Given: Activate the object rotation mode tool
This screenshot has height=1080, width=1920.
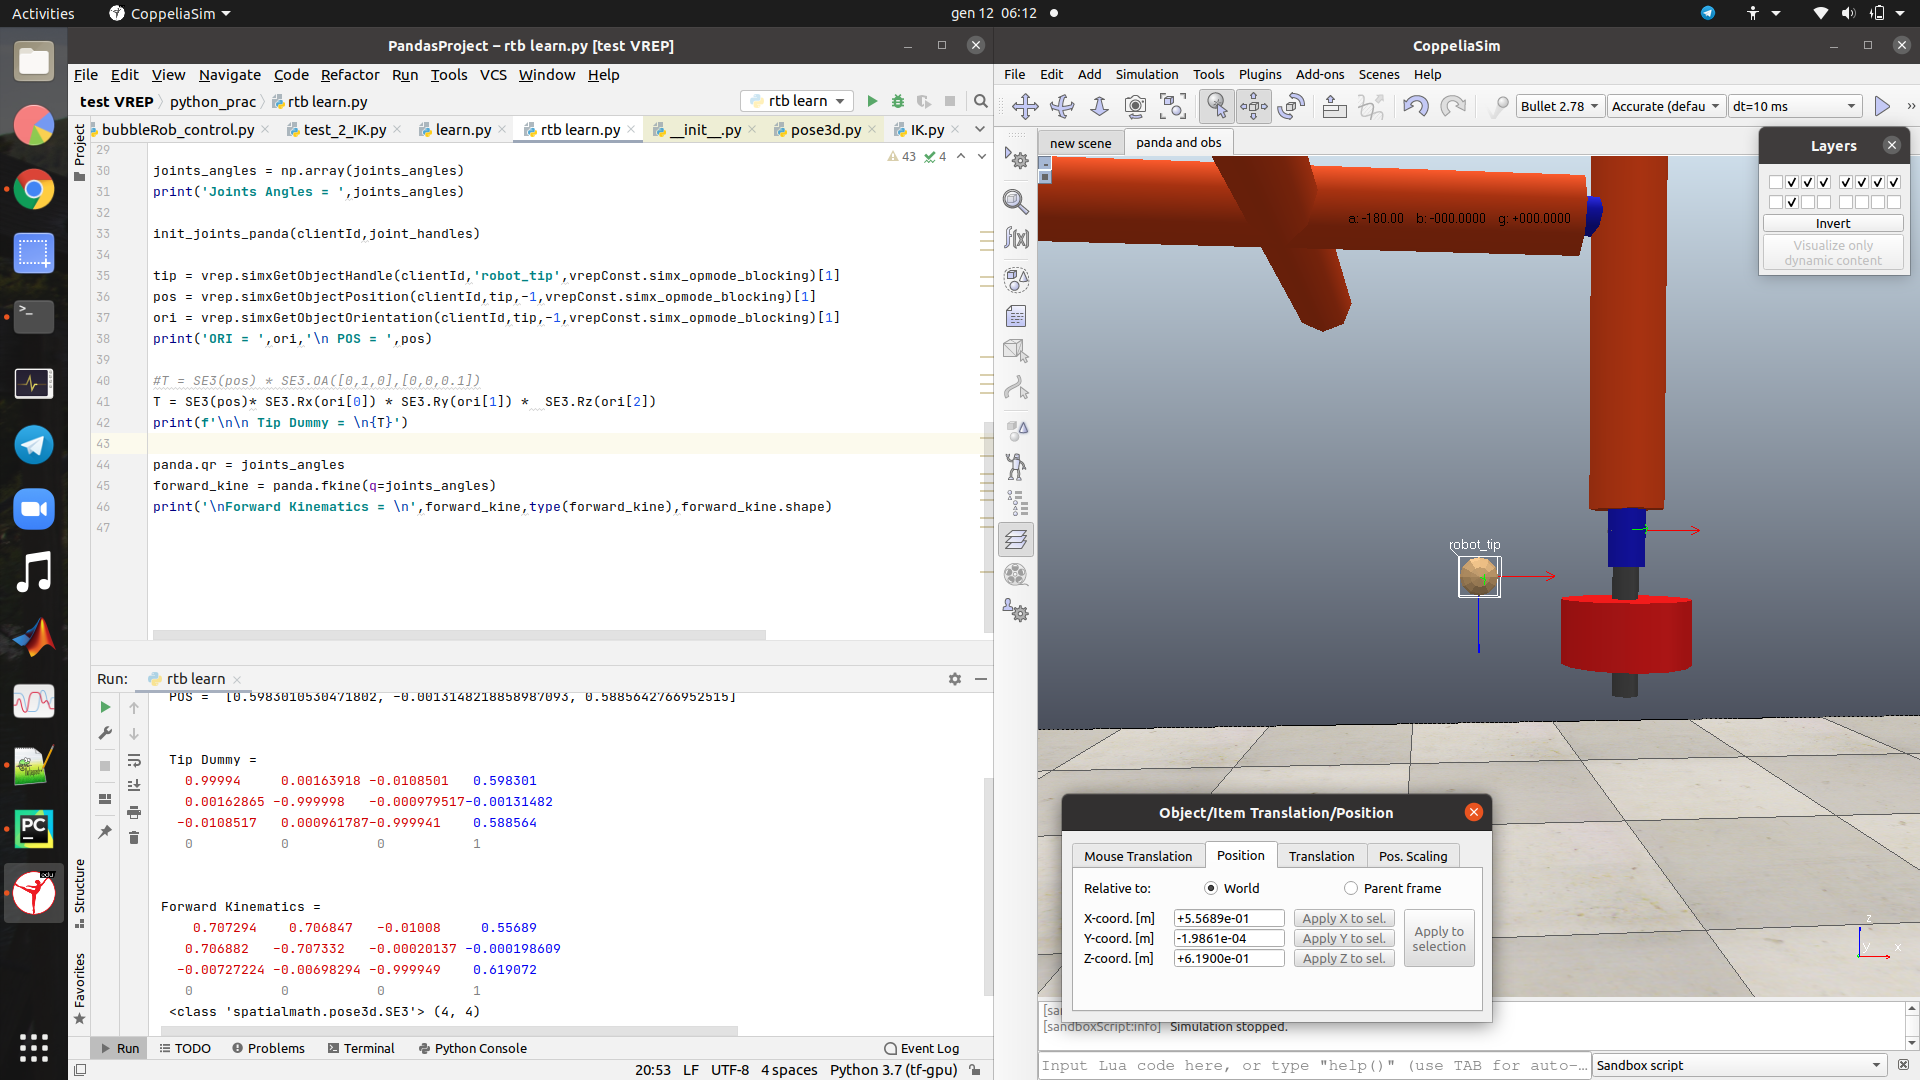Looking at the screenshot, I should pos(1291,106).
